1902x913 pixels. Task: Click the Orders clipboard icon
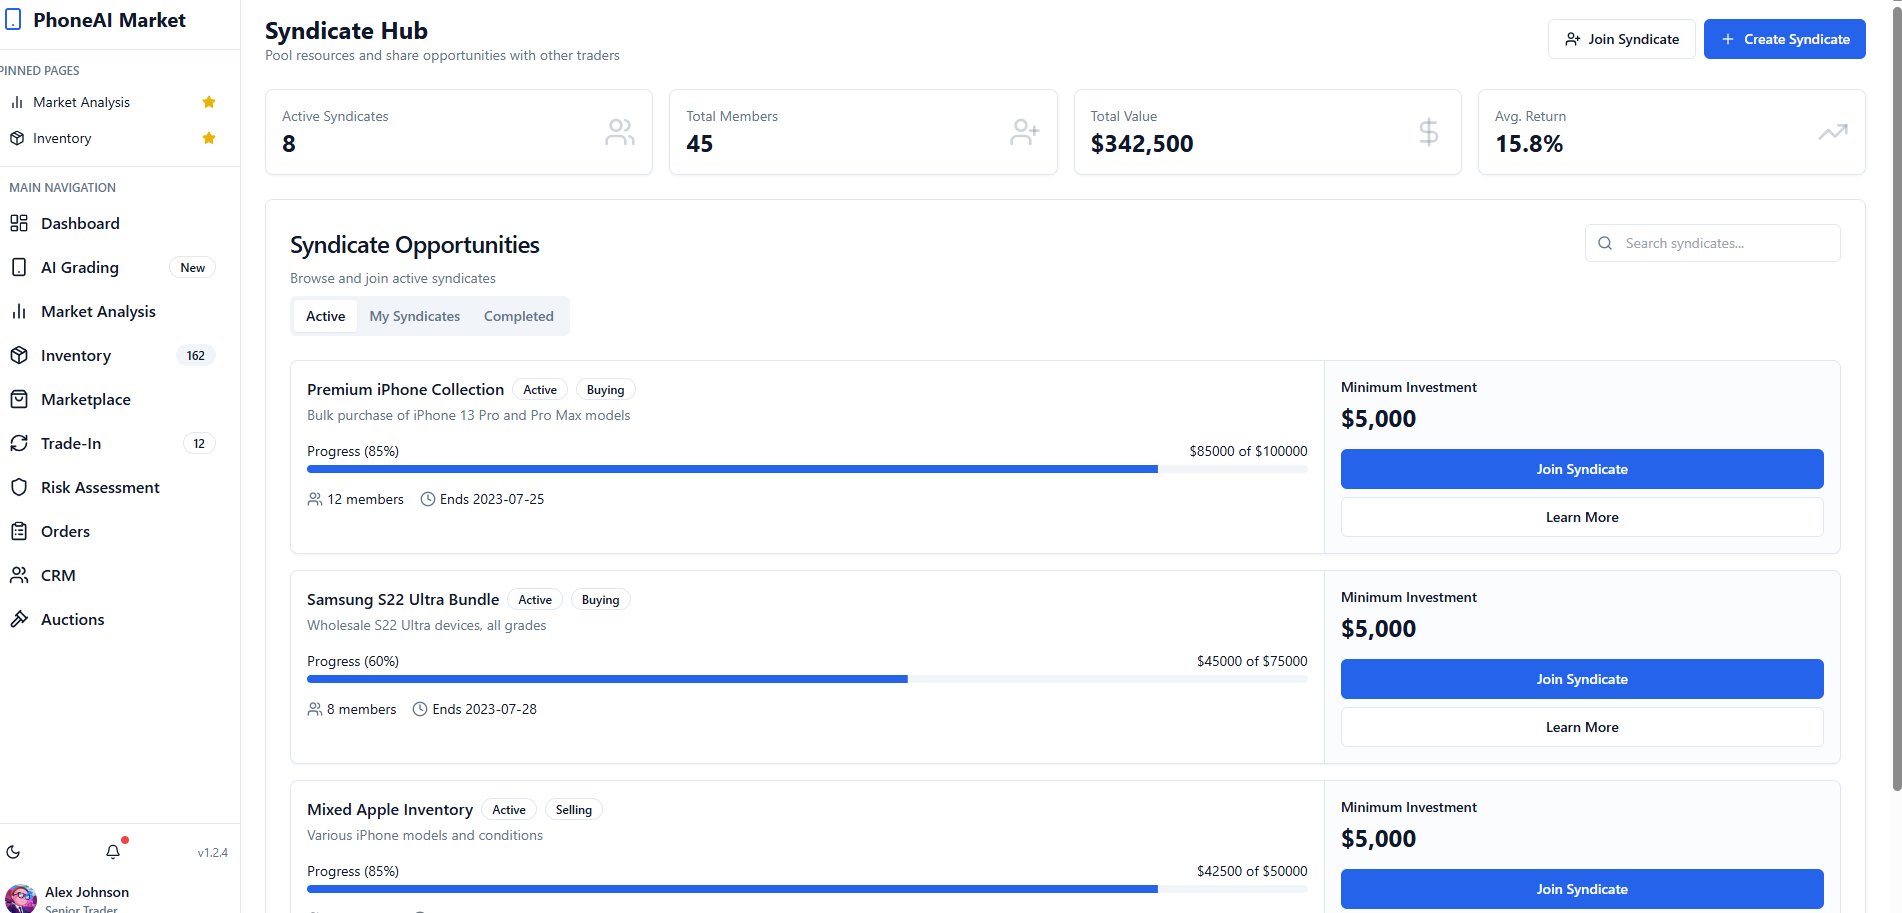click(19, 531)
